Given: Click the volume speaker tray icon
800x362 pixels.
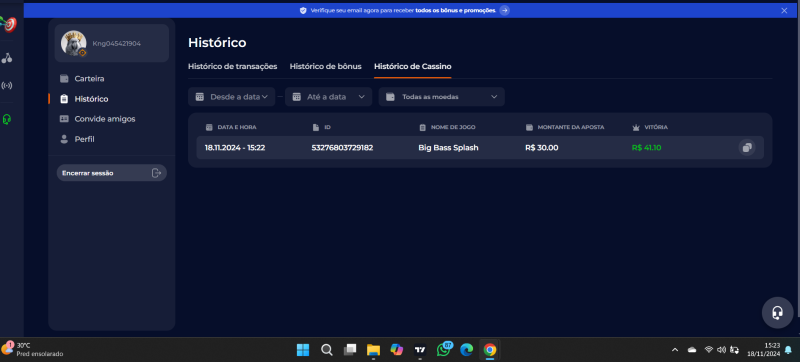Looking at the screenshot, I should [721, 350].
